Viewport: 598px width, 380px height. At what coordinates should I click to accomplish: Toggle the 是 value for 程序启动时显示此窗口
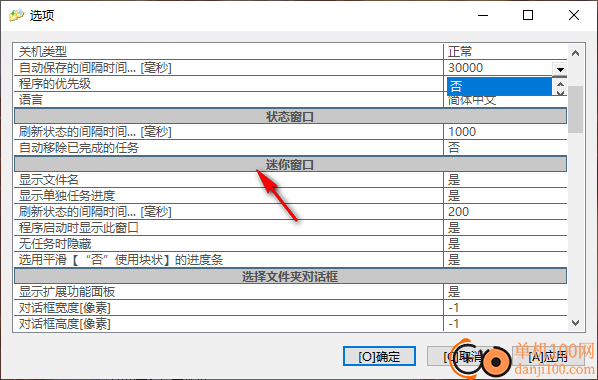pyautogui.click(x=454, y=228)
